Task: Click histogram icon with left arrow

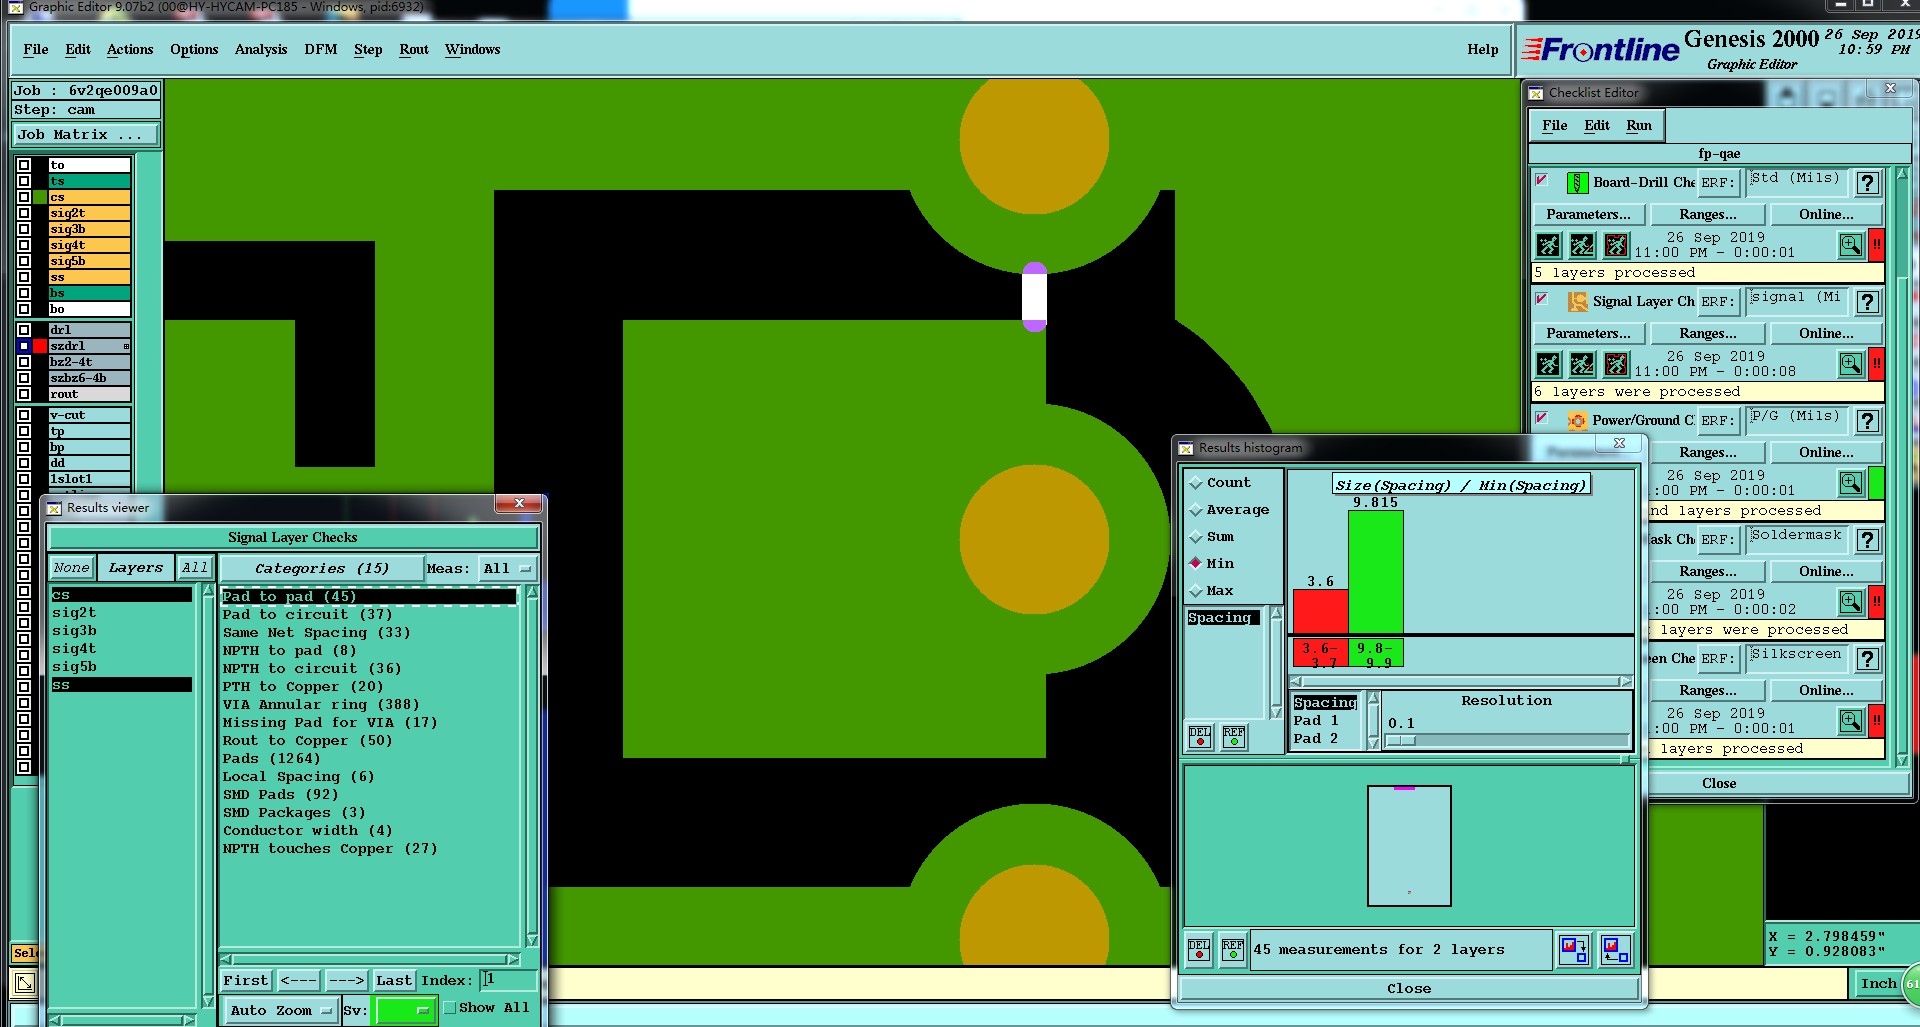Action: [1615, 949]
